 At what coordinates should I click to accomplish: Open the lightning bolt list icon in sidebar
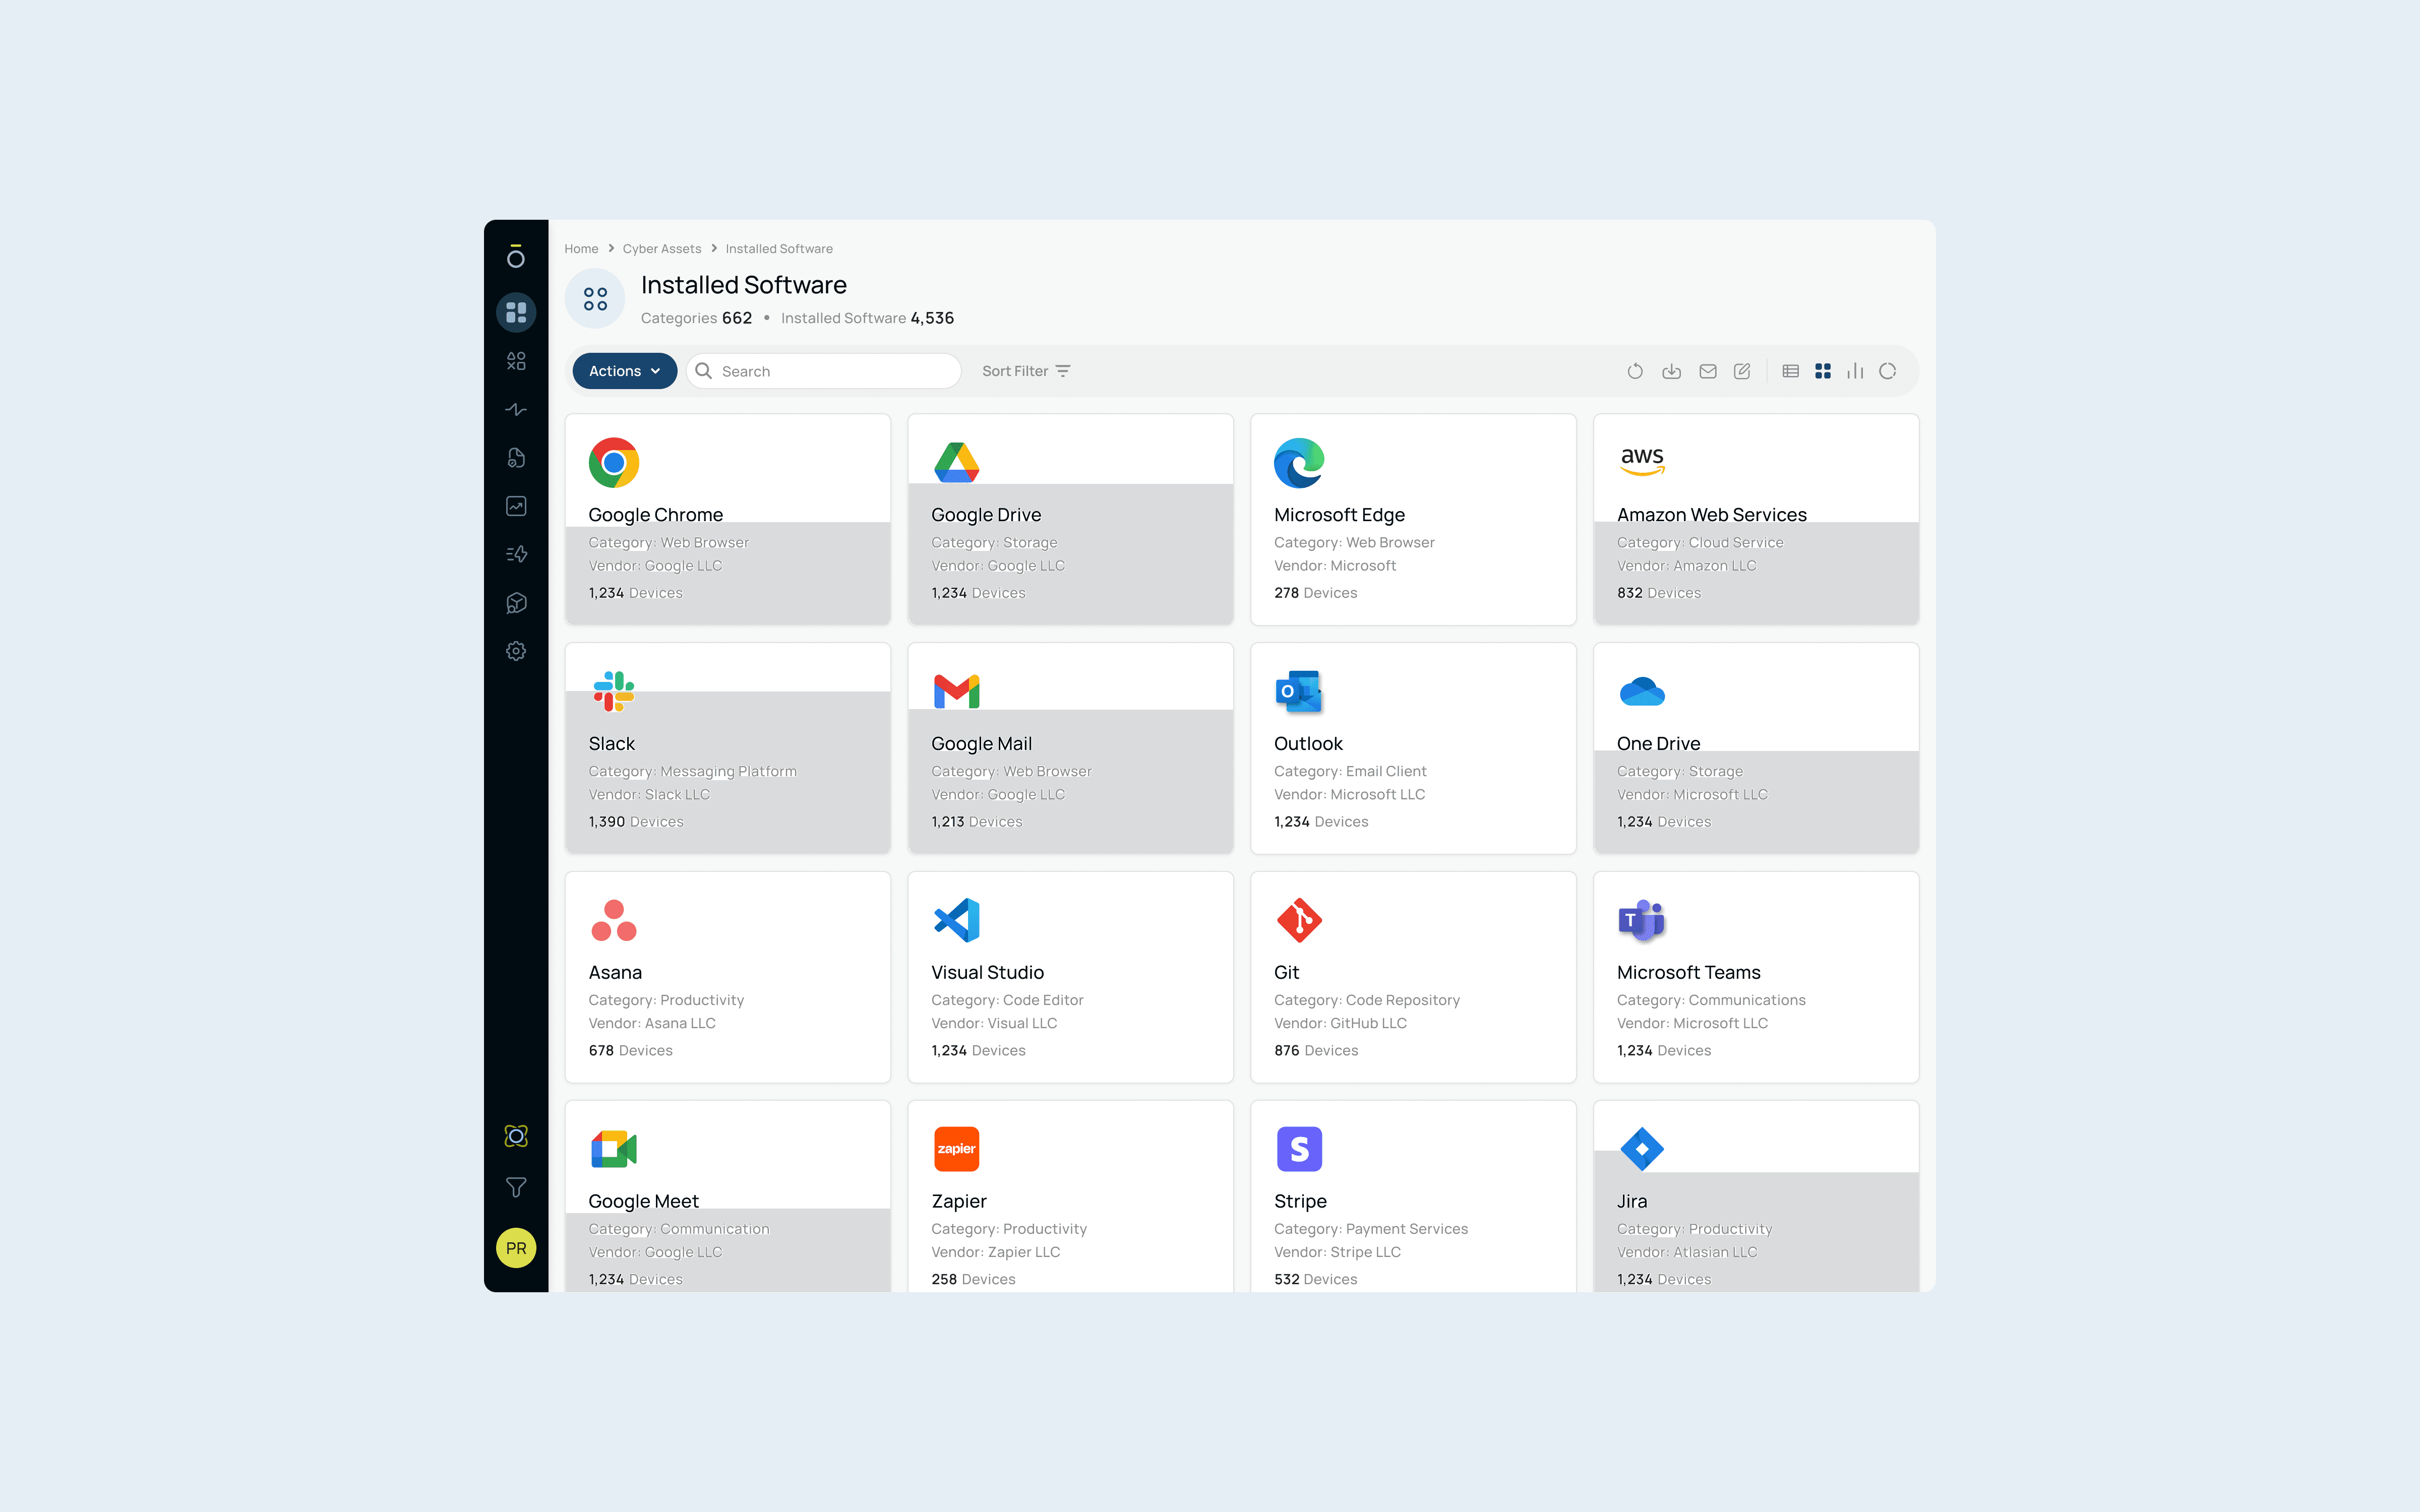coord(516,554)
